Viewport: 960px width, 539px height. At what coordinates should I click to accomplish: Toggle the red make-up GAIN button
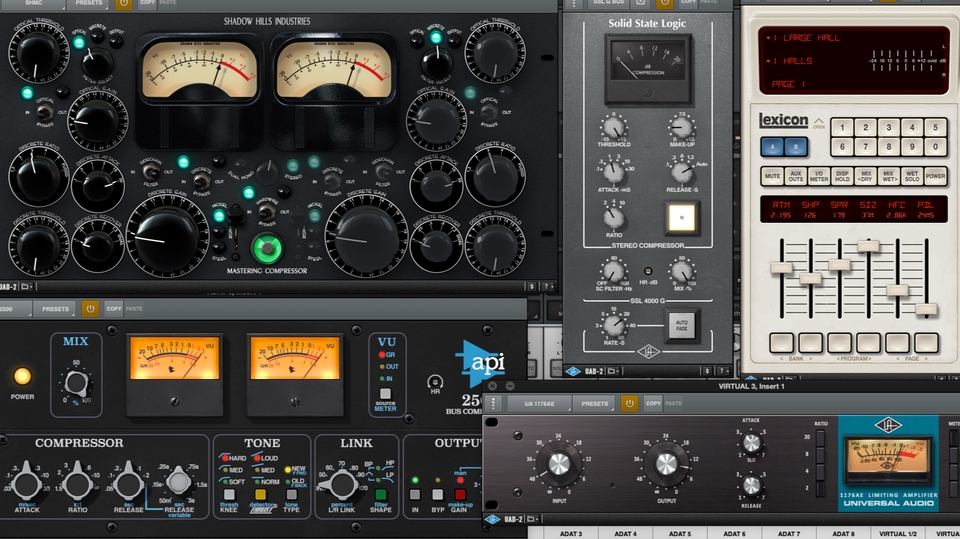point(460,494)
